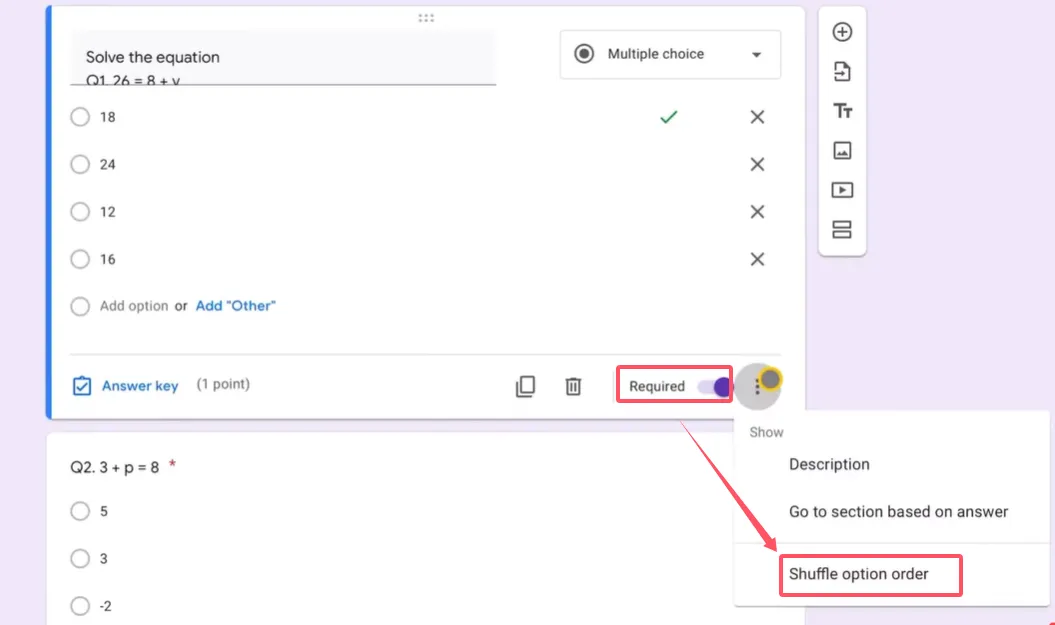Click the Add "Other" link
Viewport: 1055px width, 625px height.
235,306
